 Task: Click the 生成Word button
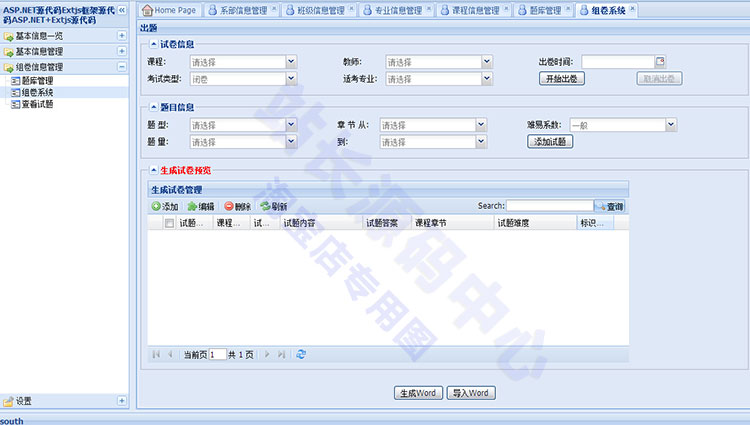416,393
